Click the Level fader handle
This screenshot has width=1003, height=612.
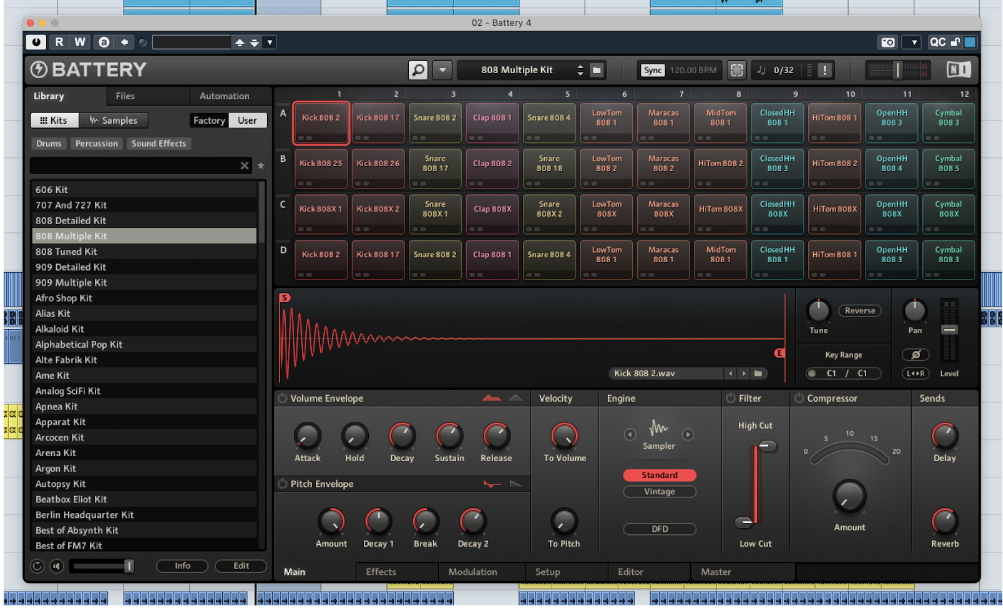pyautogui.click(x=949, y=329)
